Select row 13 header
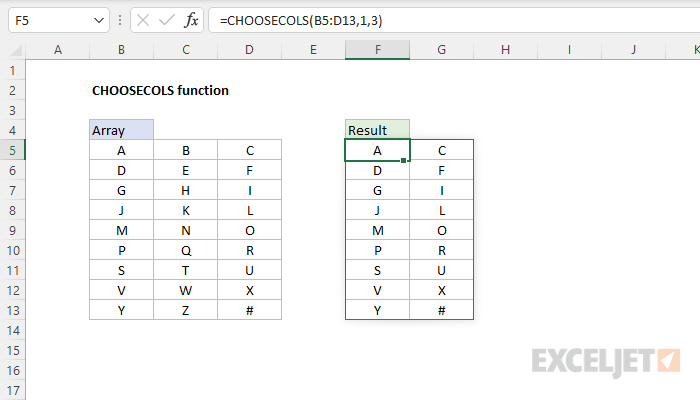This screenshot has height=400, width=700. 12,310
